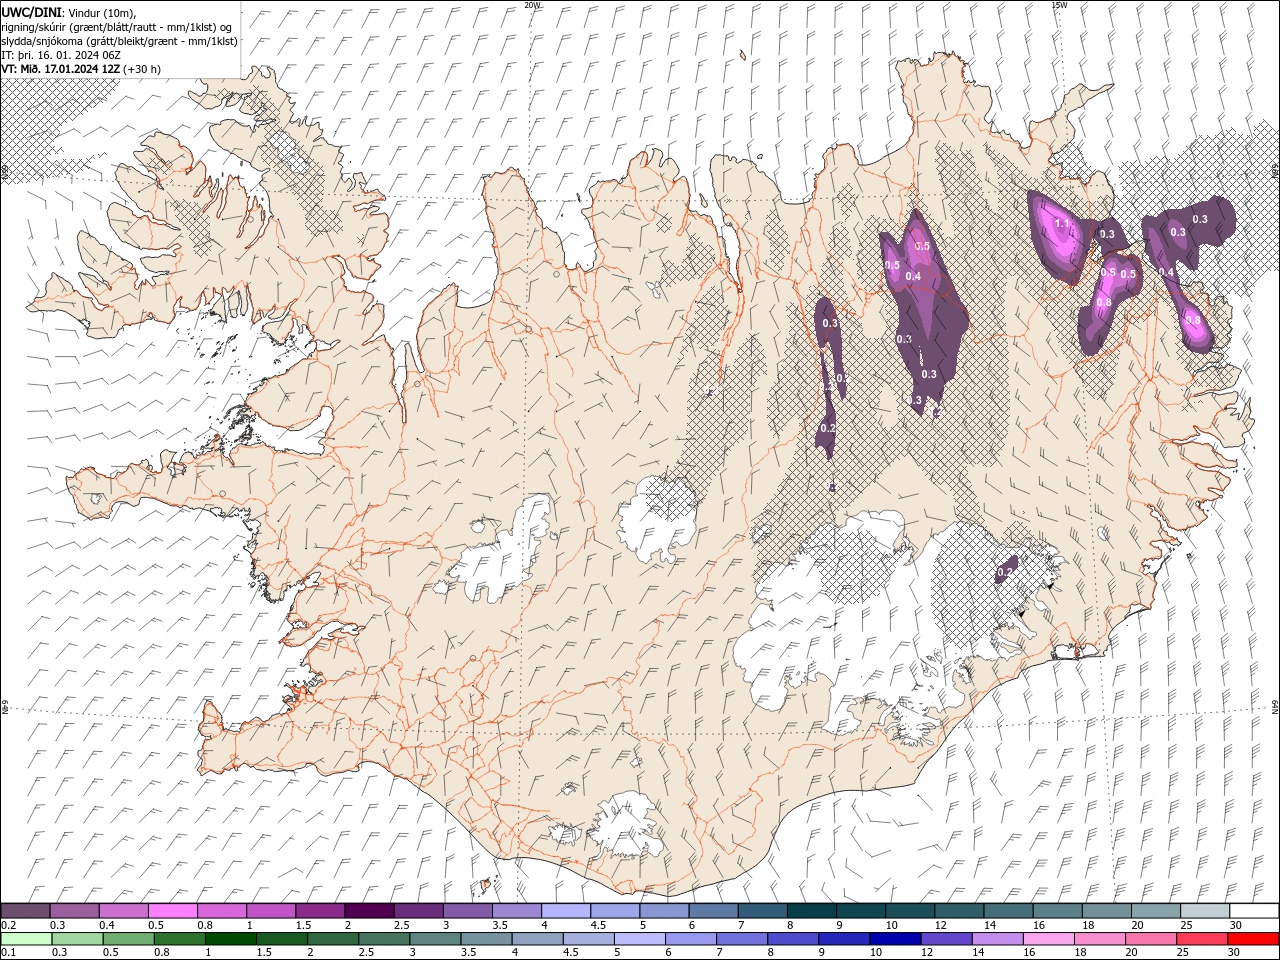The width and height of the screenshot is (1280, 960).
Task: Click the white 30 swatch in the upper legend row
Action: tap(1254, 911)
